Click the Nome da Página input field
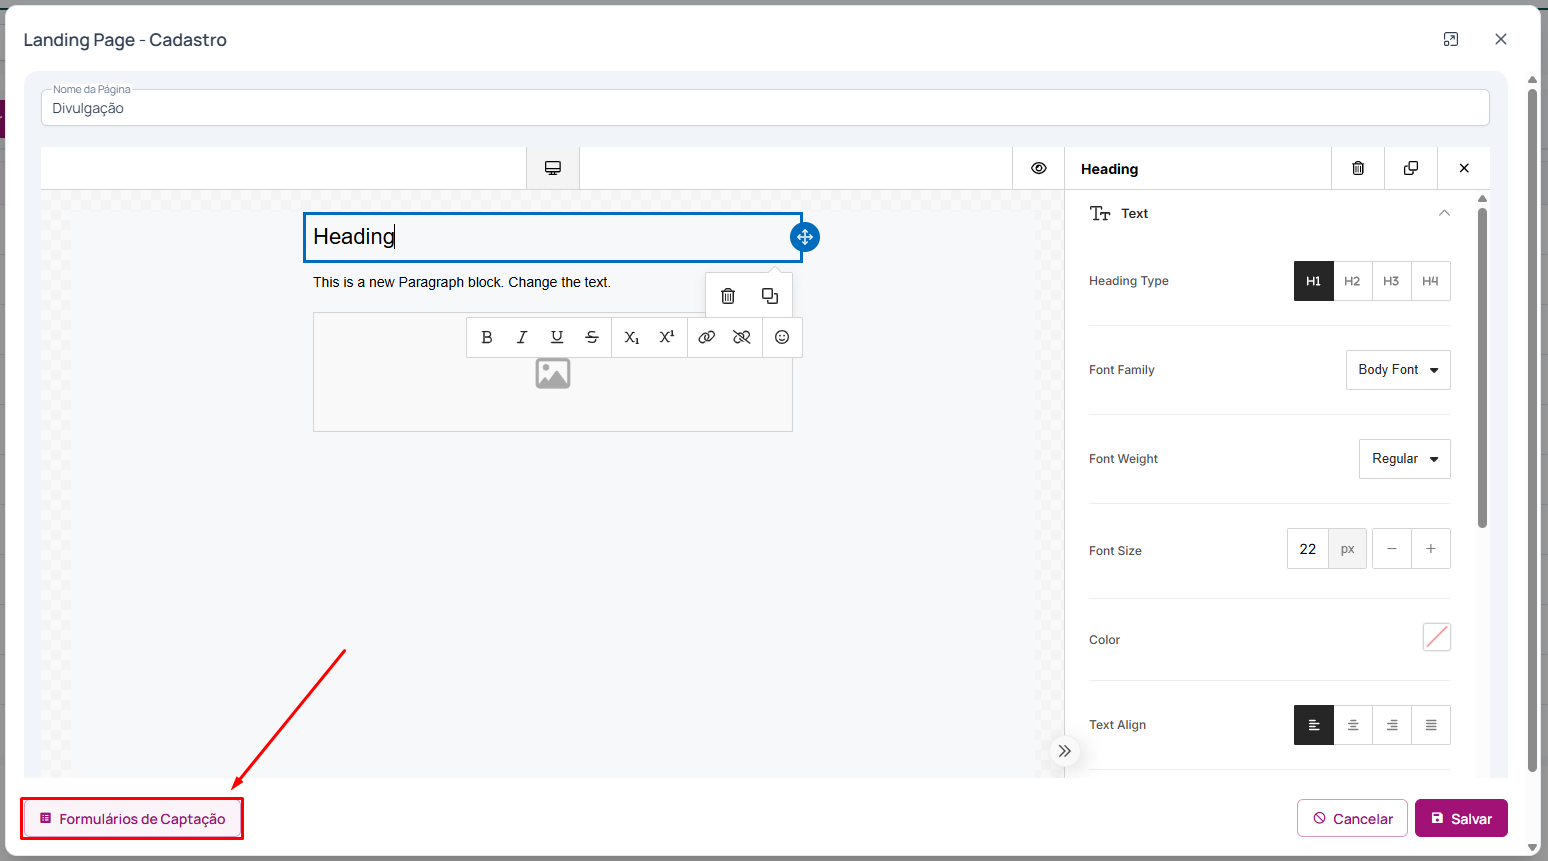Image resolution: width=1548 pixels, height=861 pixels. click(764, 108)
